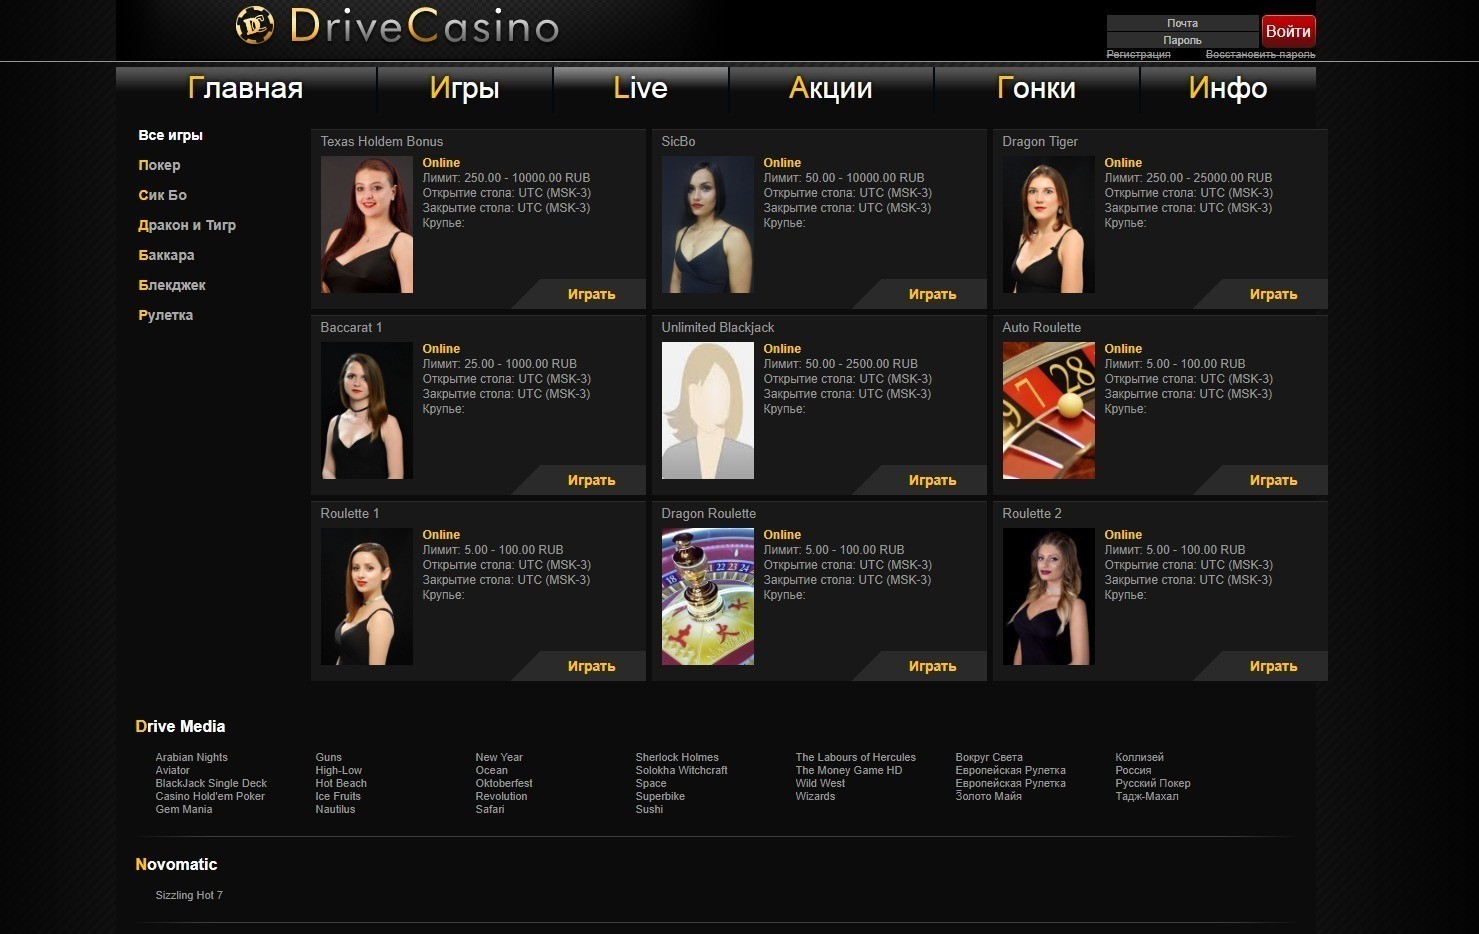Image resolution: width=1479 pixels, height=934 pixels.
Task: Click Играть on Roulette 2 table
Action: tap(1273, 666)
